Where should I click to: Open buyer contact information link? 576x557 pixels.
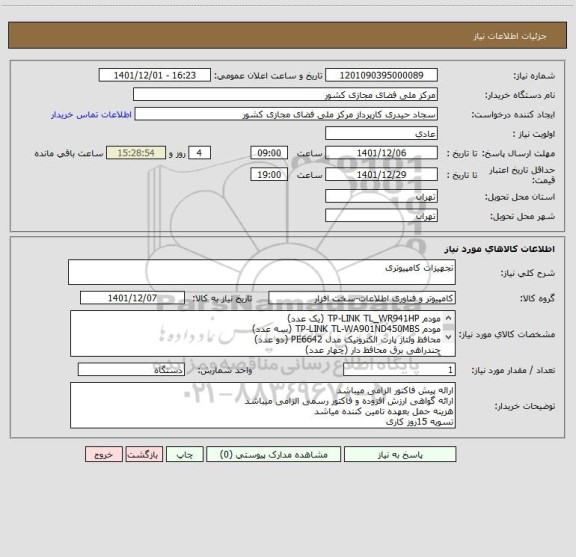click(91, 115)
